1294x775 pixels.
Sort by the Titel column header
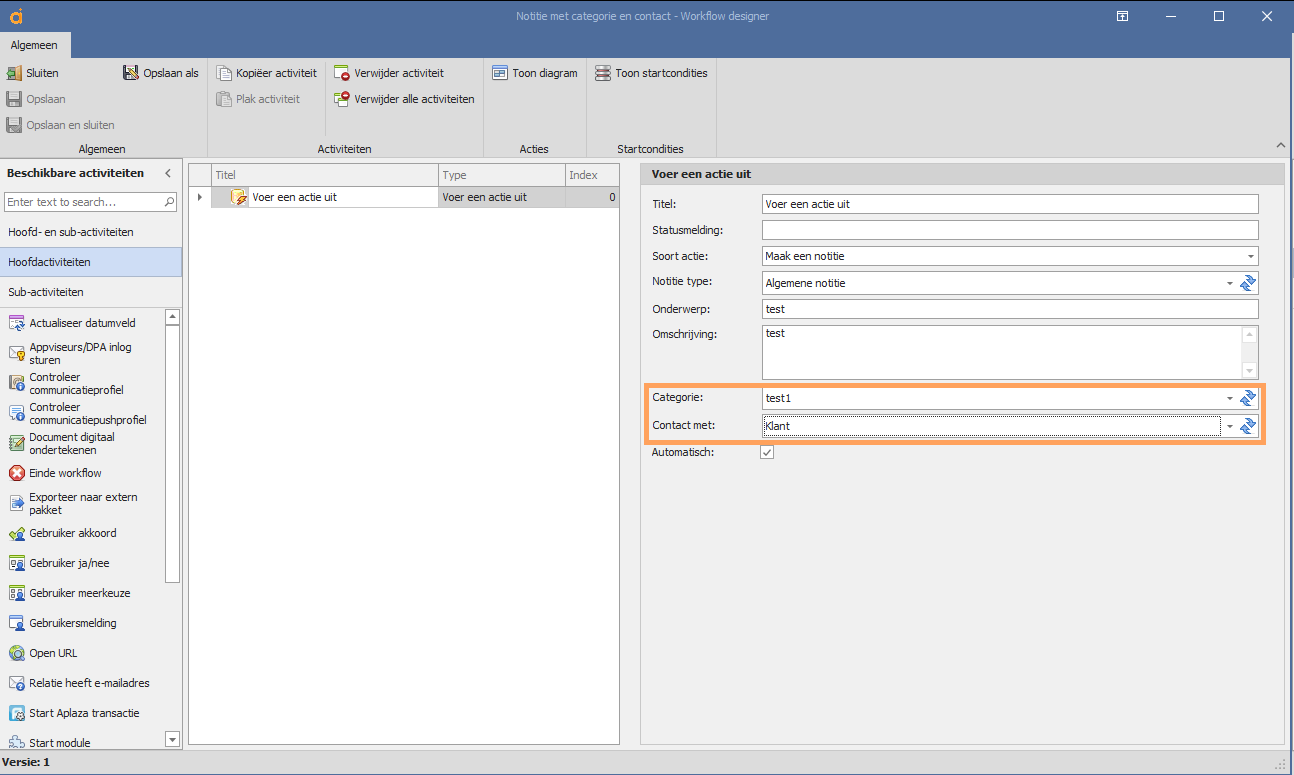325,175
